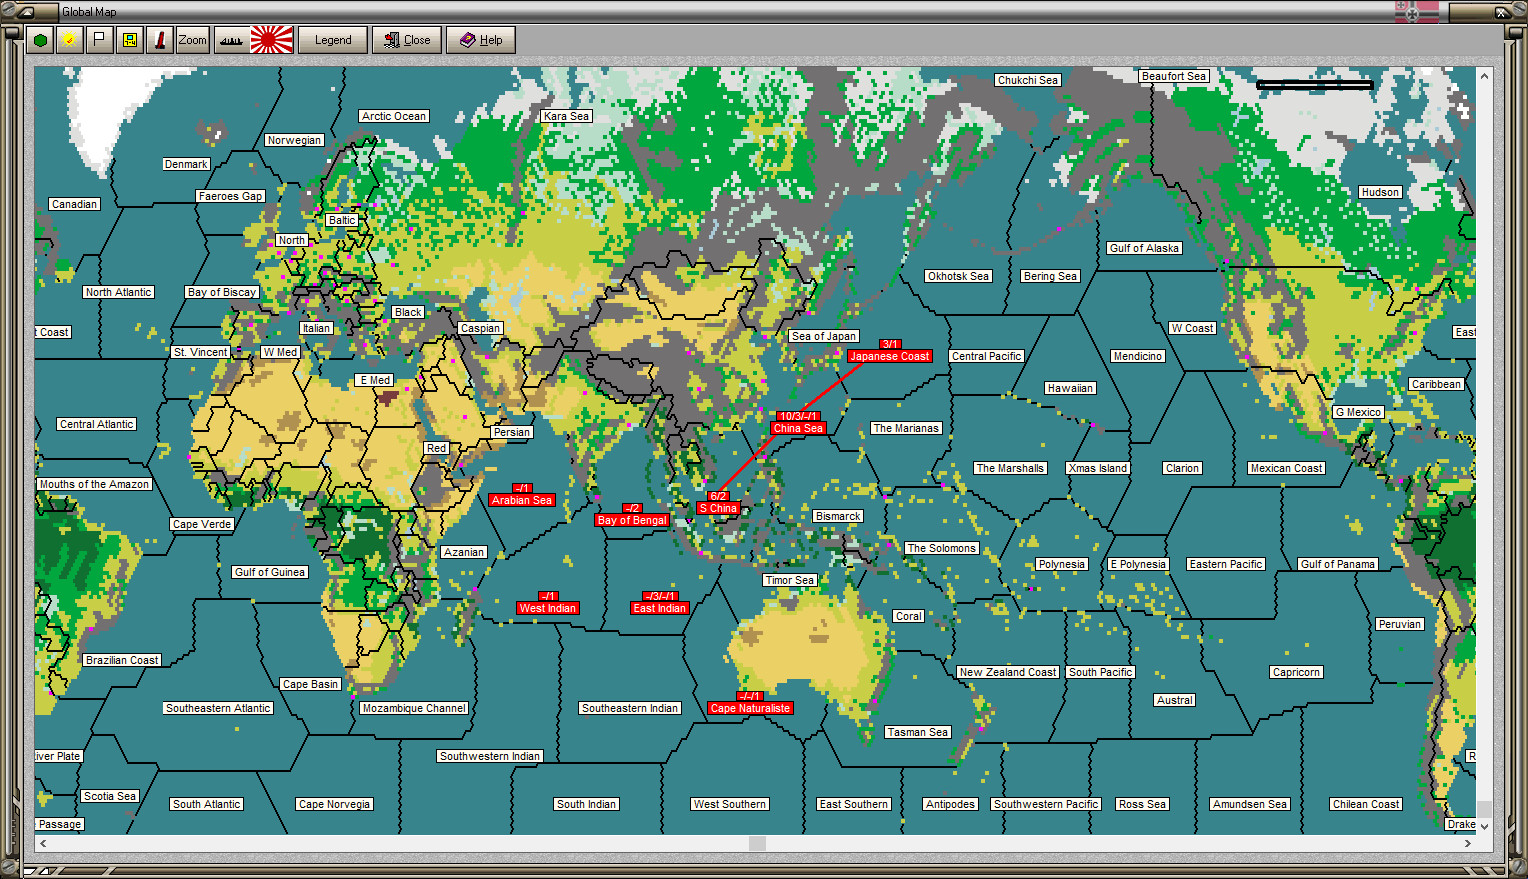The image size is (1528, 879).
Task: Open the Help page
Action: click(x=481, y=40)
